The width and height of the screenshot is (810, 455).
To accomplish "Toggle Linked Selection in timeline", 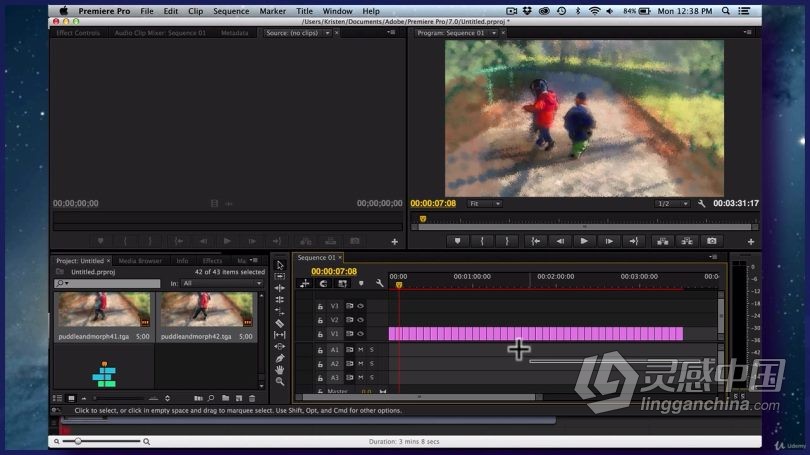I will [342, 283].
